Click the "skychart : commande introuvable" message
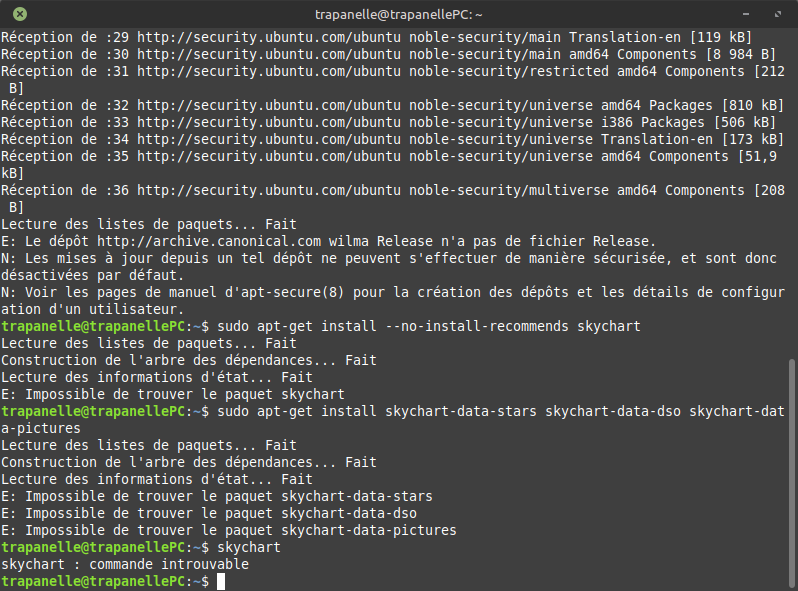 click(x=125, y=565)
